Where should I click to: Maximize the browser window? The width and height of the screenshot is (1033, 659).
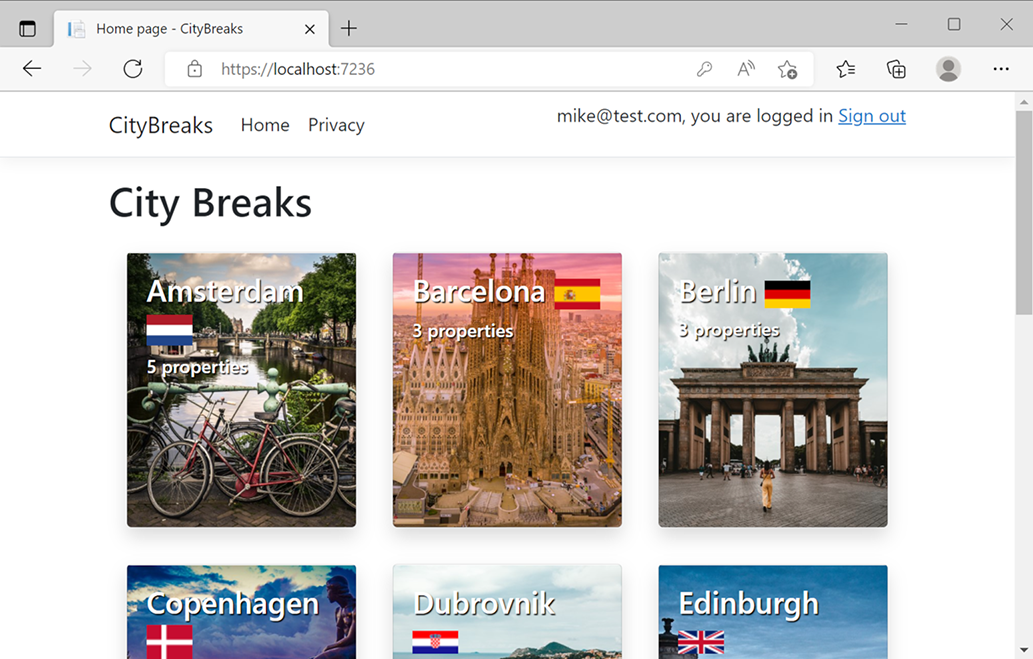pyautogui.click(x=954, y=24)
